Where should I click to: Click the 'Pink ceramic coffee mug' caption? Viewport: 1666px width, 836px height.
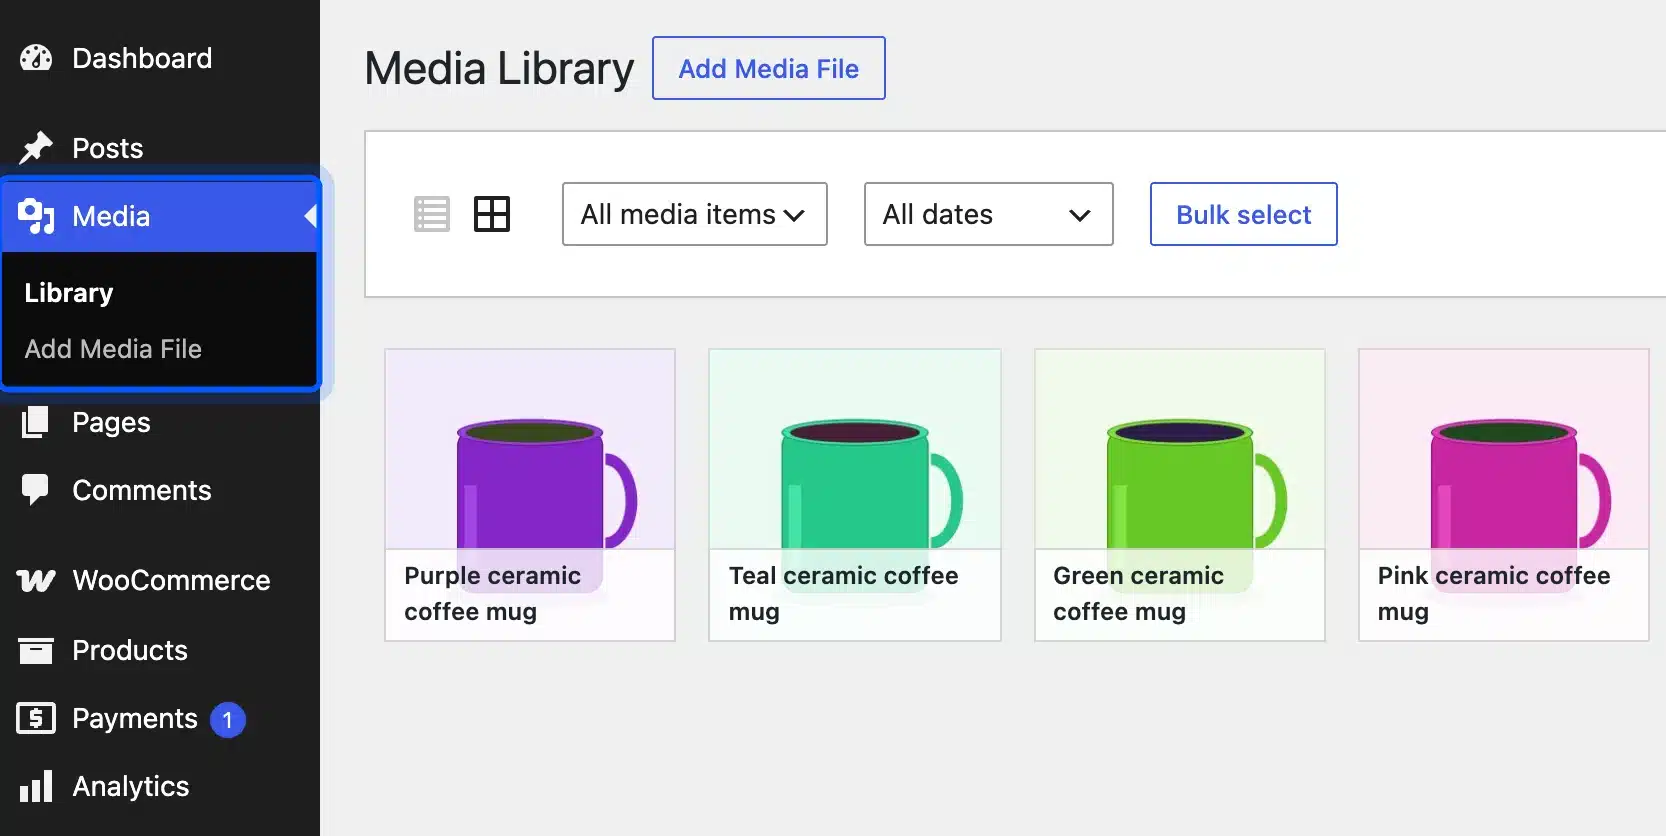1494,594
